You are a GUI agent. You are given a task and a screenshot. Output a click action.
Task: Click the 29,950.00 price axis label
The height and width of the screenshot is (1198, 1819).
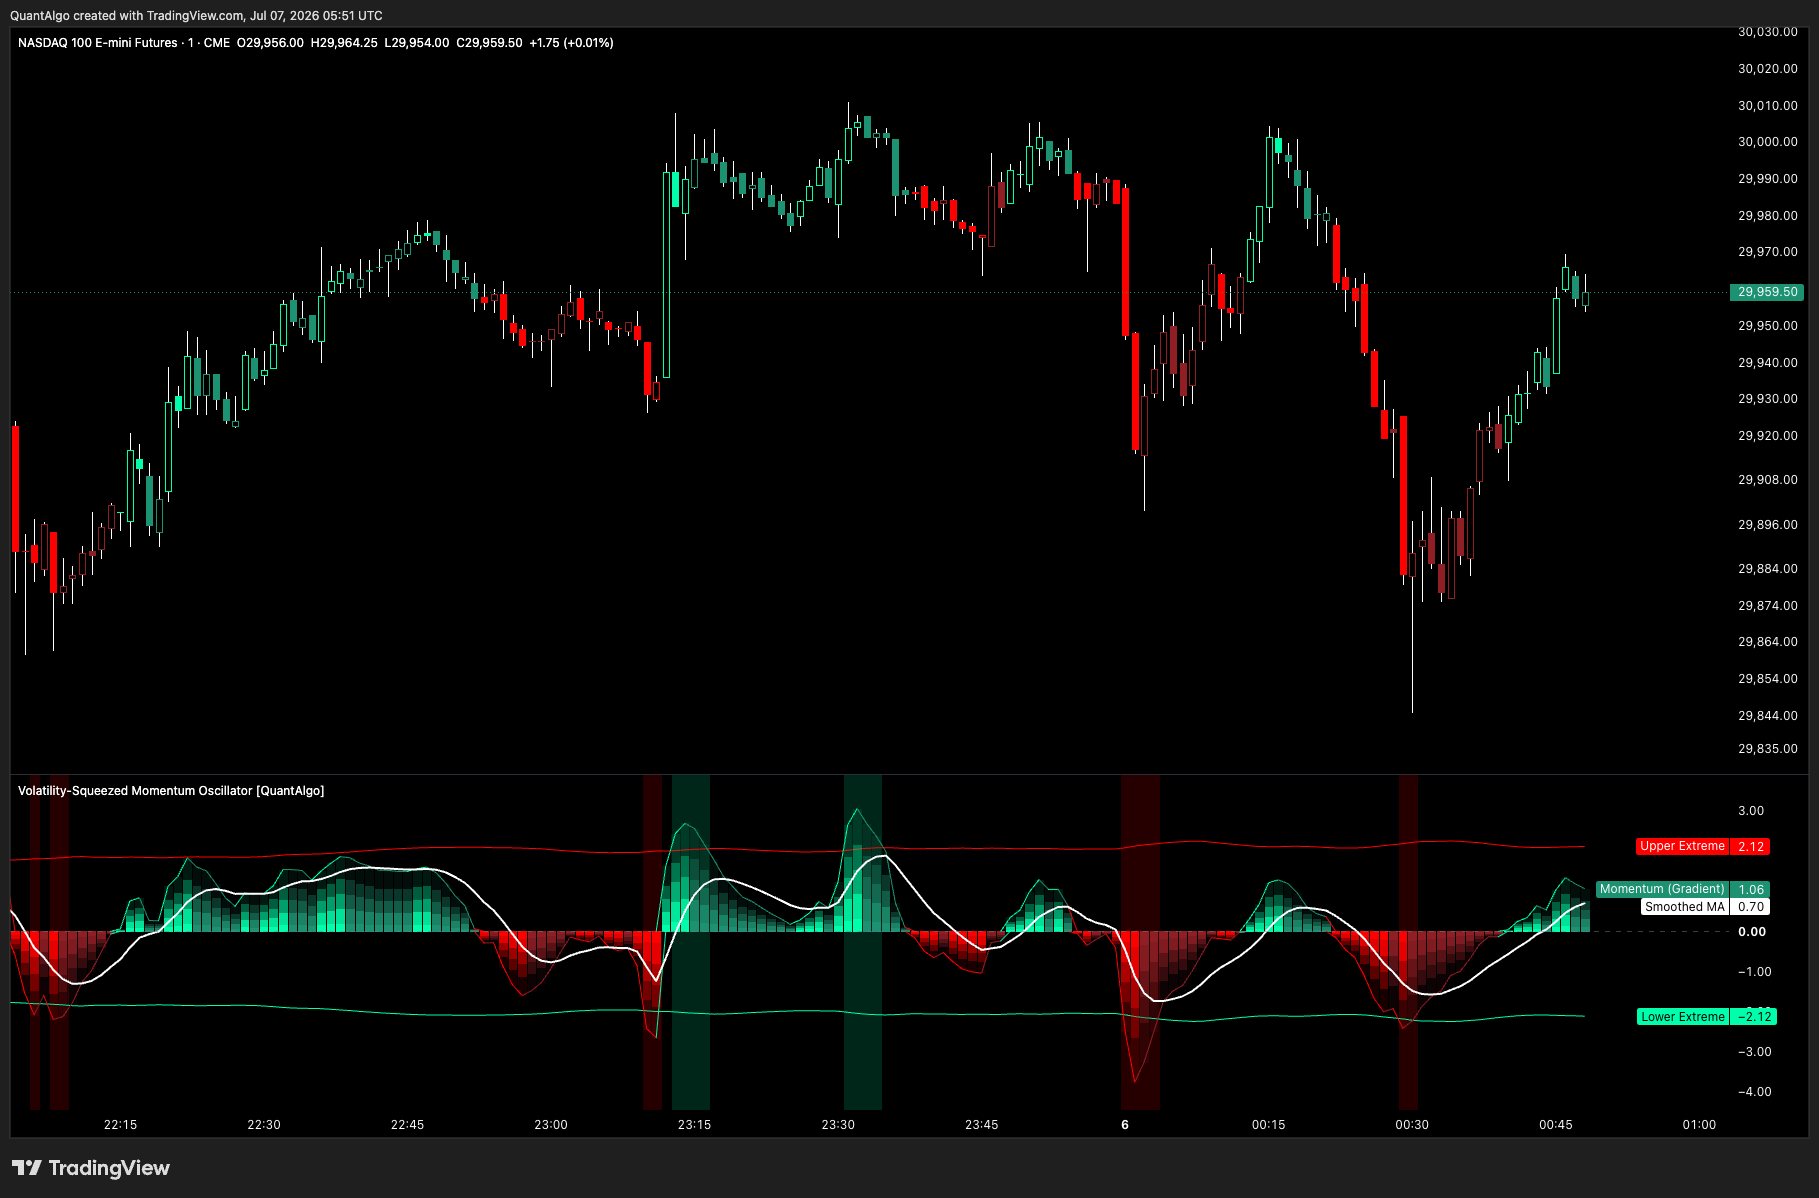(1767, 326)
